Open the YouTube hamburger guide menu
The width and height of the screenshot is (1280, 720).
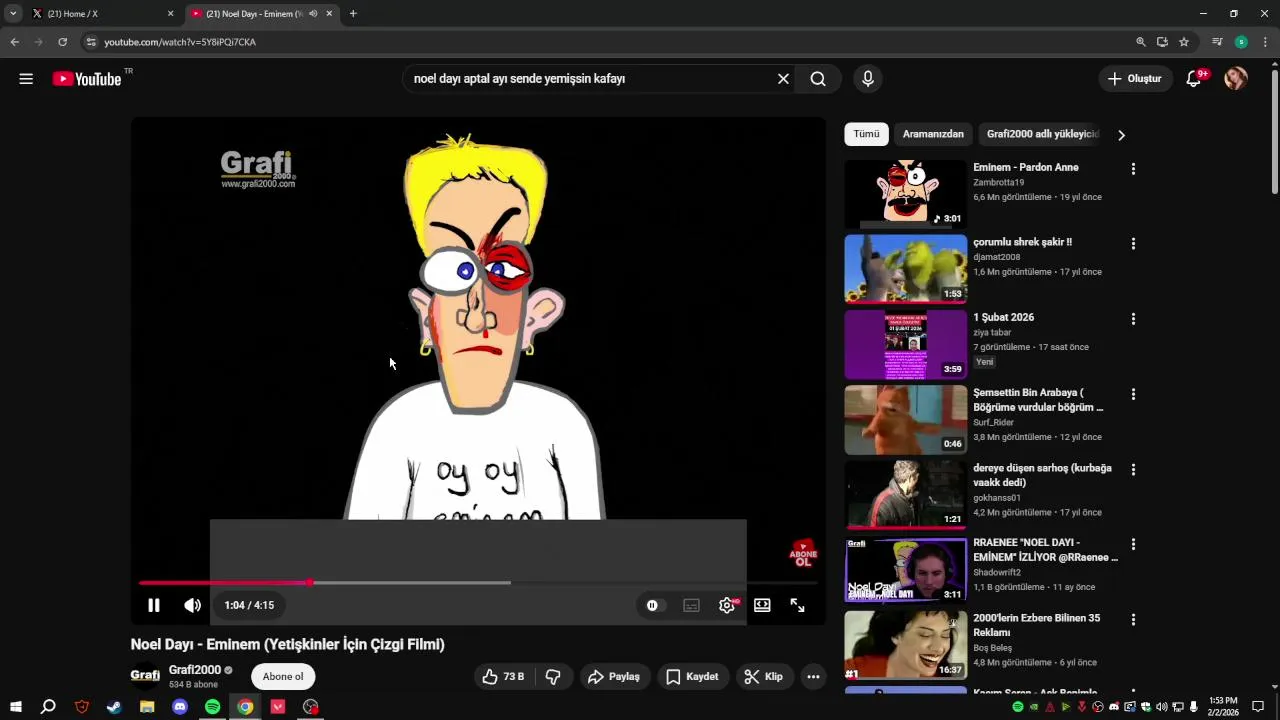[x=26, y=79]
